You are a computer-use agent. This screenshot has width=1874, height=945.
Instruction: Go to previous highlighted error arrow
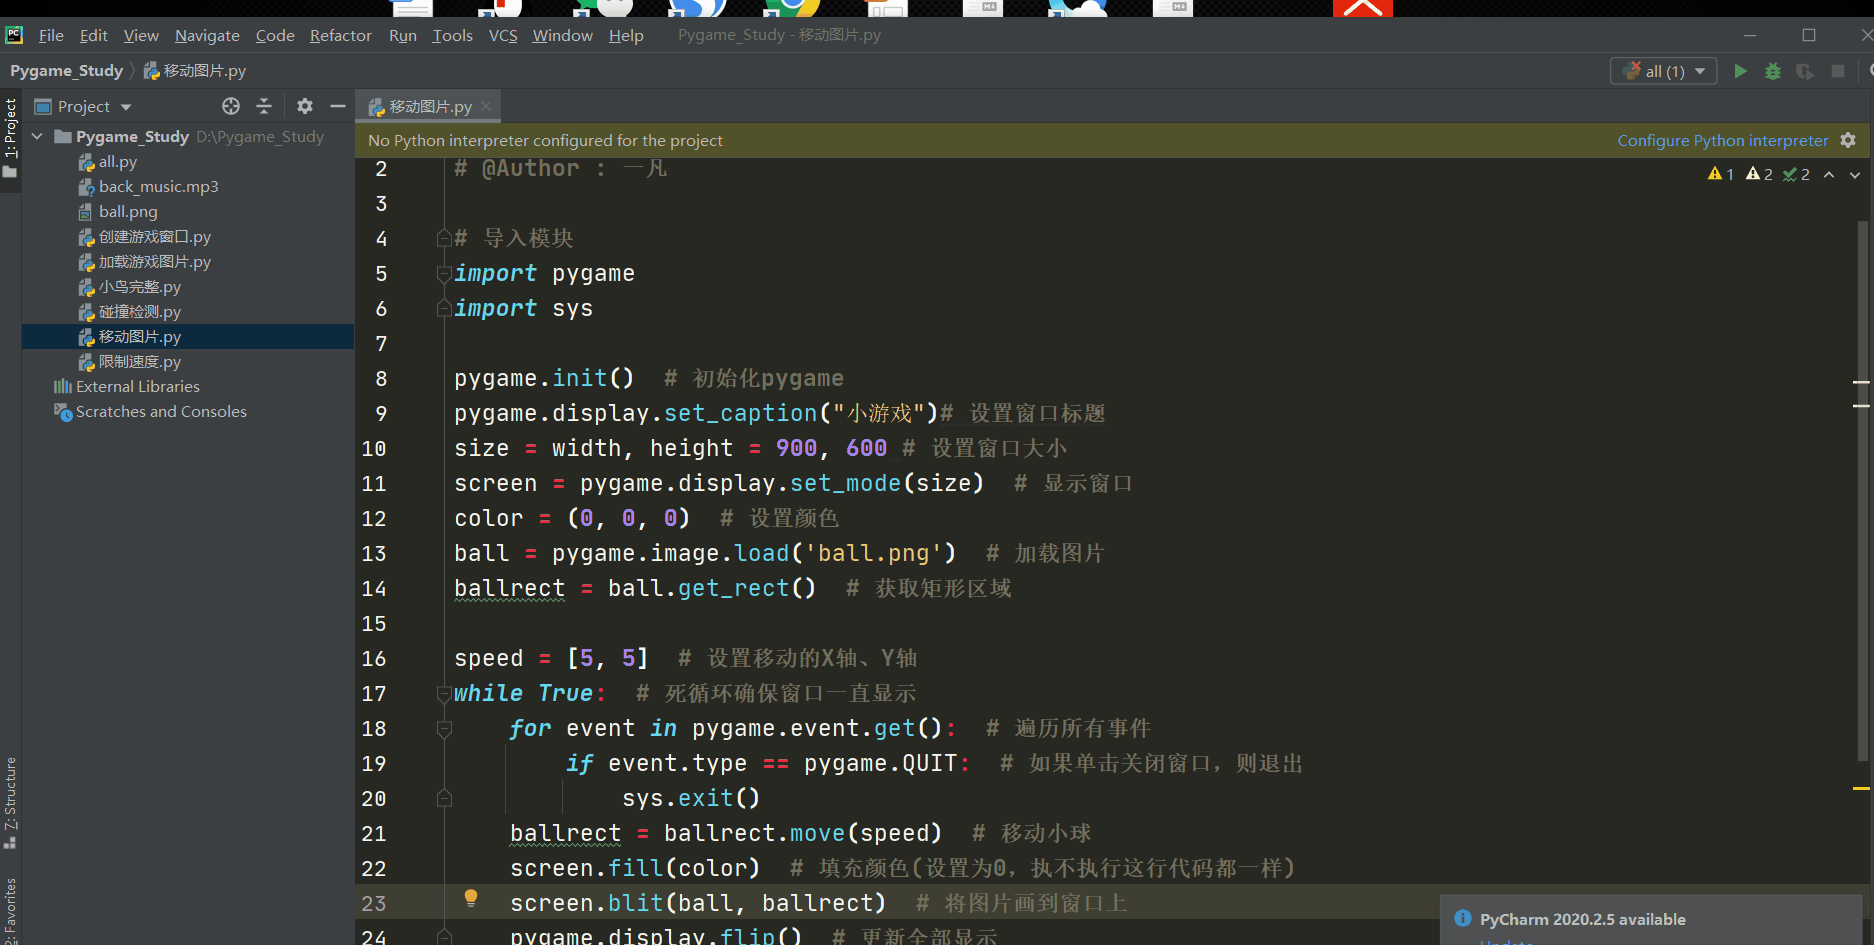point(1829,174)
